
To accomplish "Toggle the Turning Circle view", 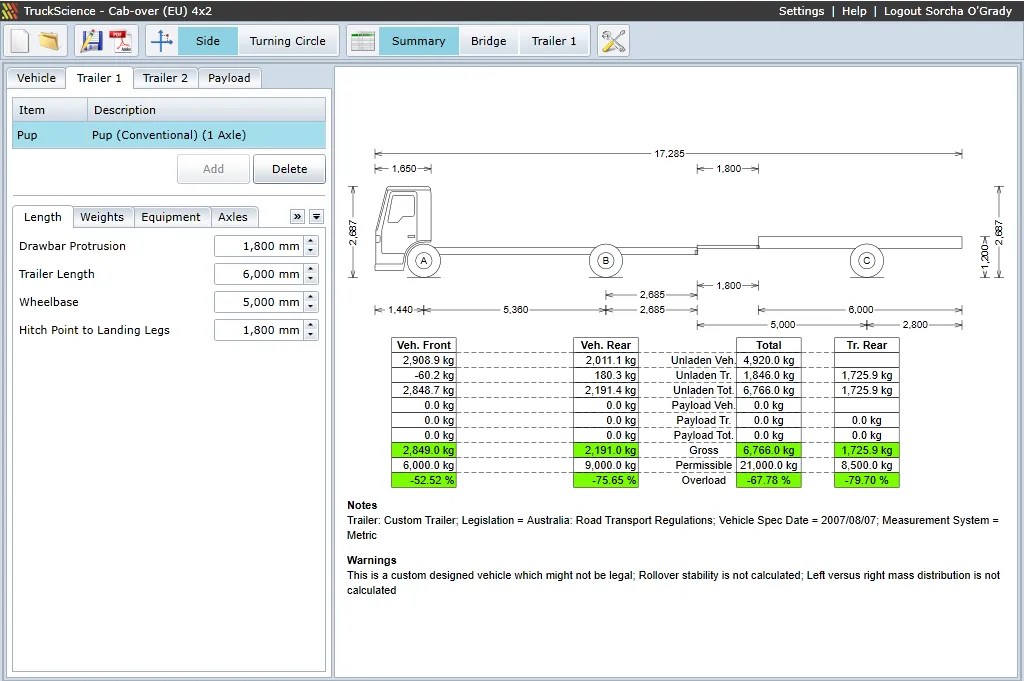I will click(x=287, y=41).
